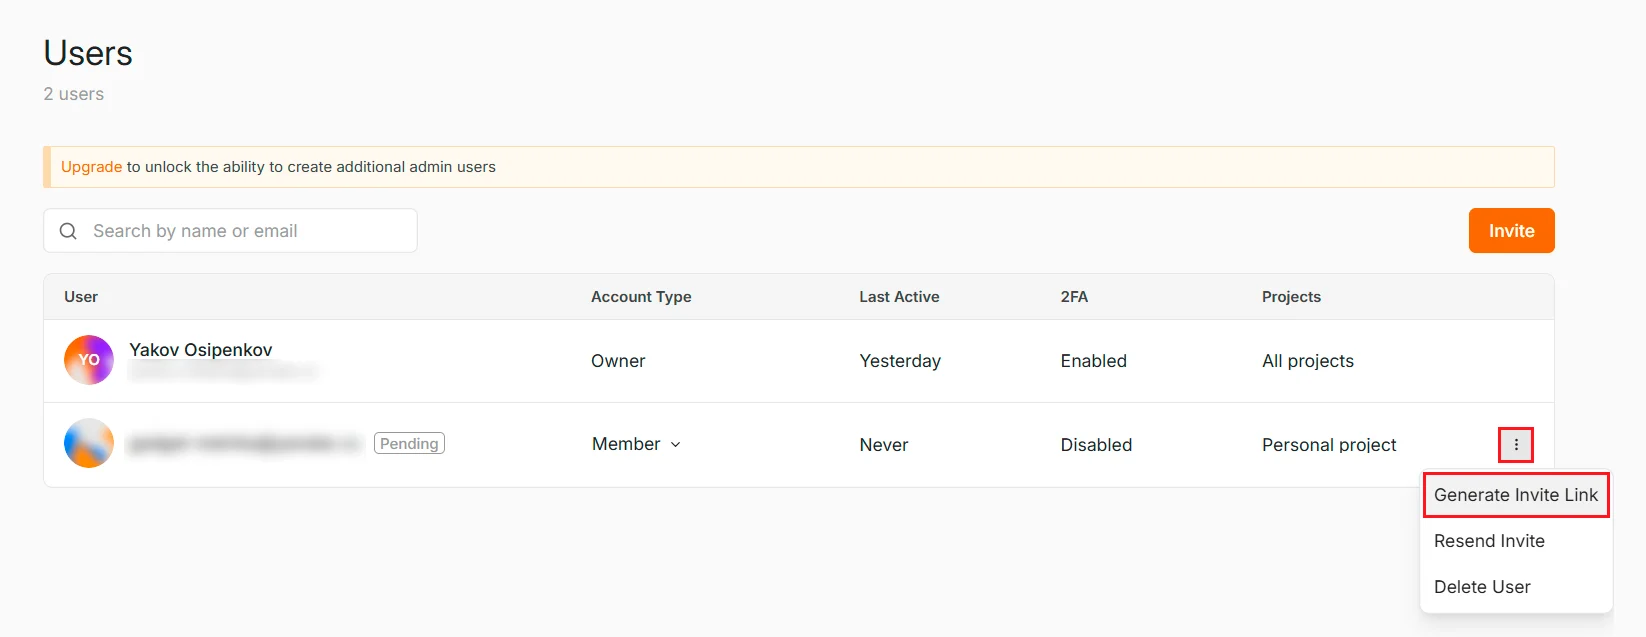This screenshot has width=1646, height=637.
Task: Click the Enabled 2FA cell
Action: point(1093,361)
